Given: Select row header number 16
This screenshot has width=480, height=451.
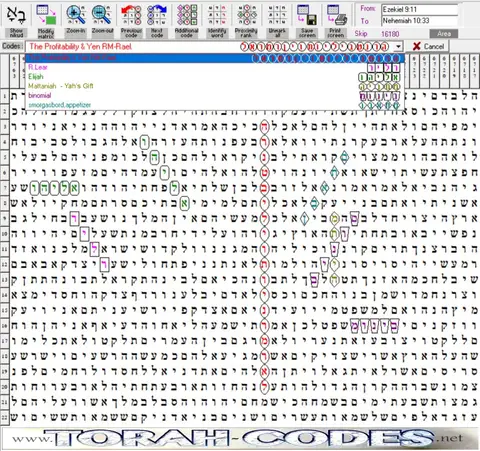Looking at the screenshot, I should [5, 325].
